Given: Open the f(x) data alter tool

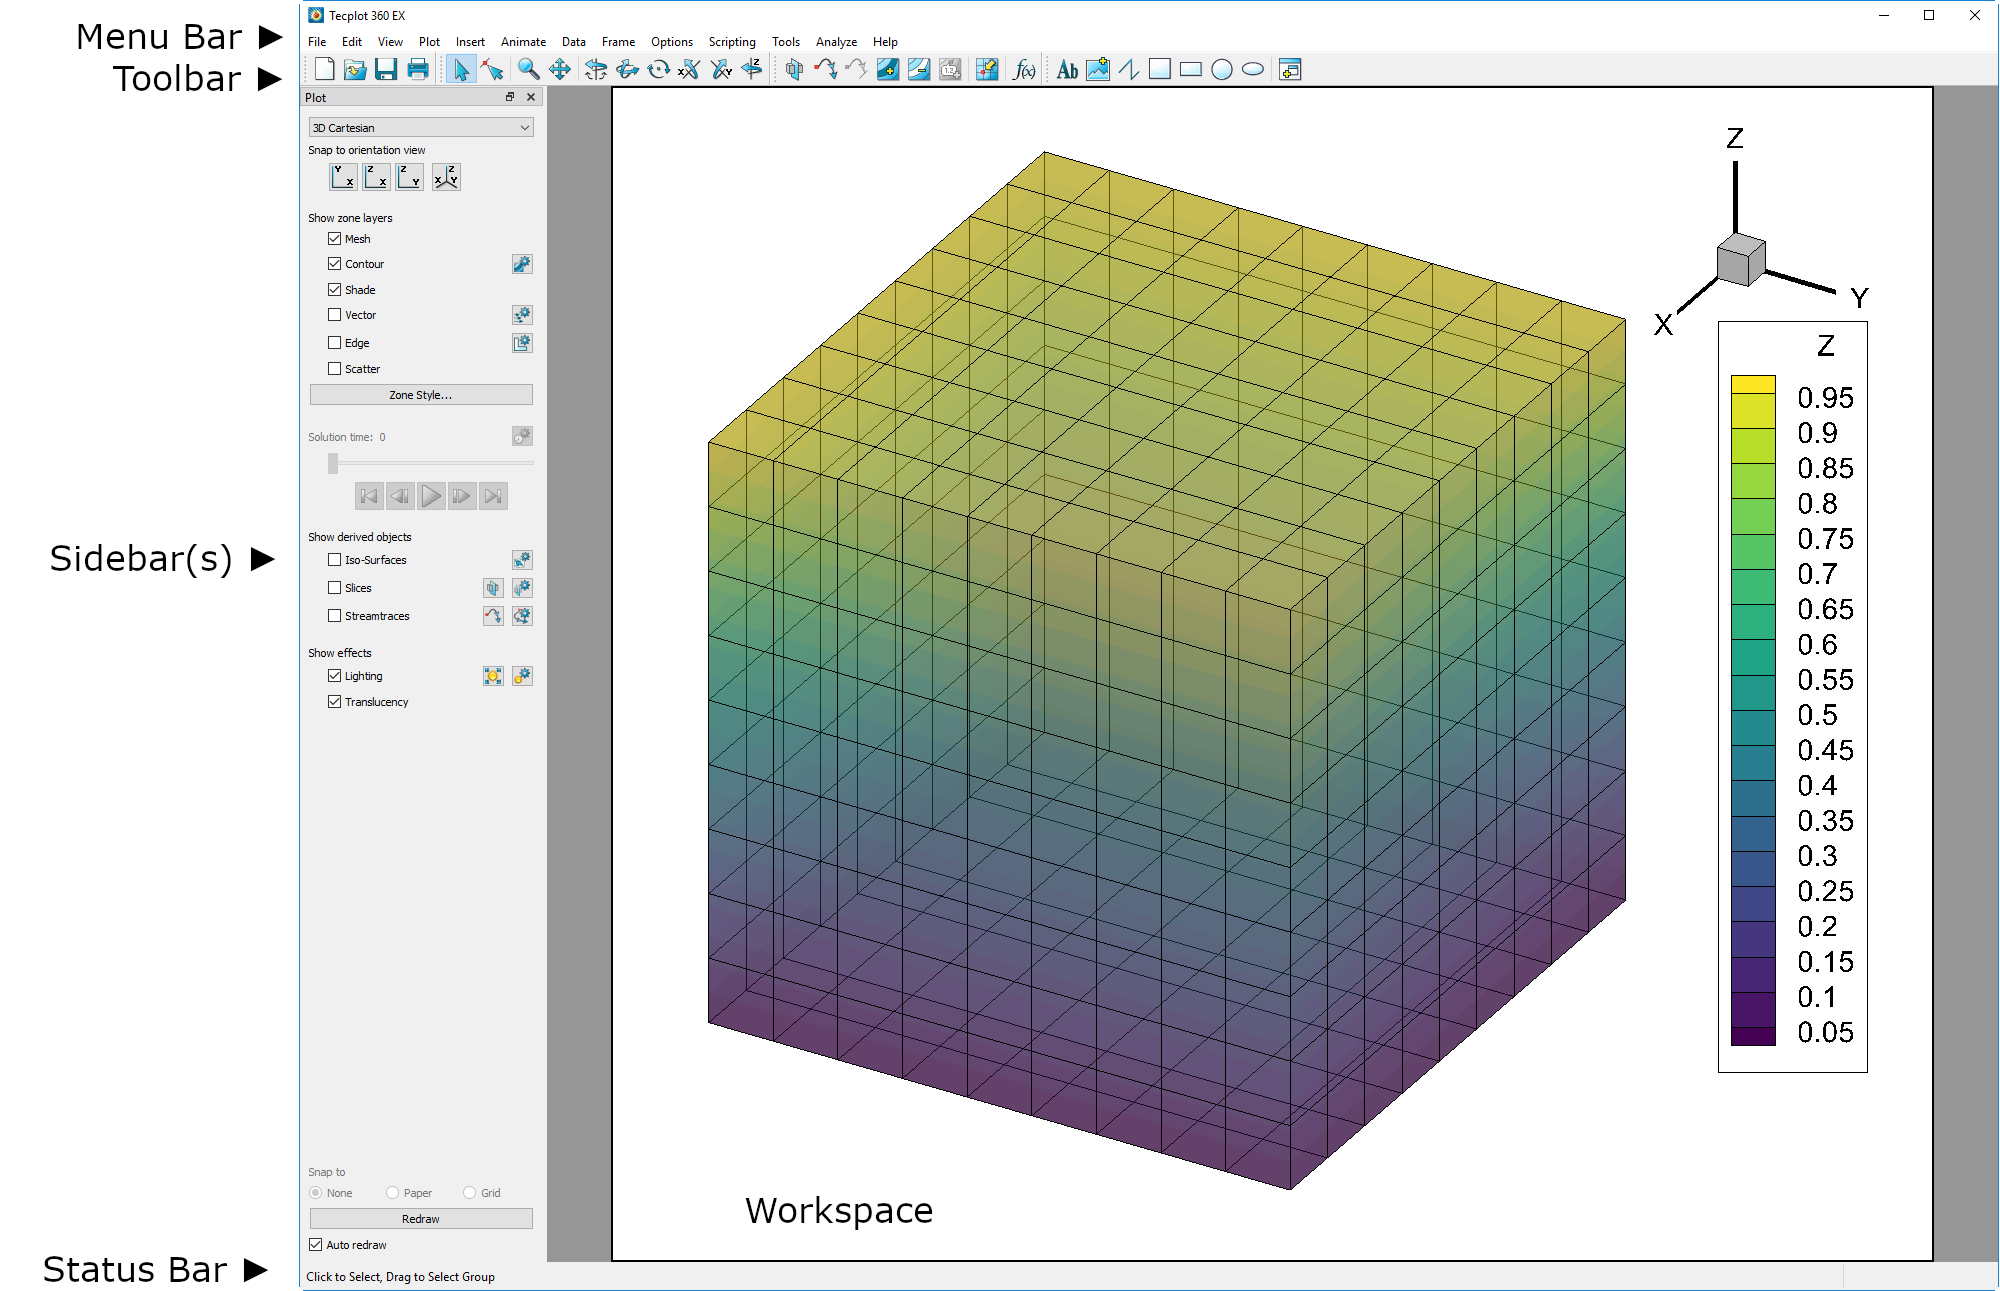Looking at the screenshot, I should pos(1024,69).
